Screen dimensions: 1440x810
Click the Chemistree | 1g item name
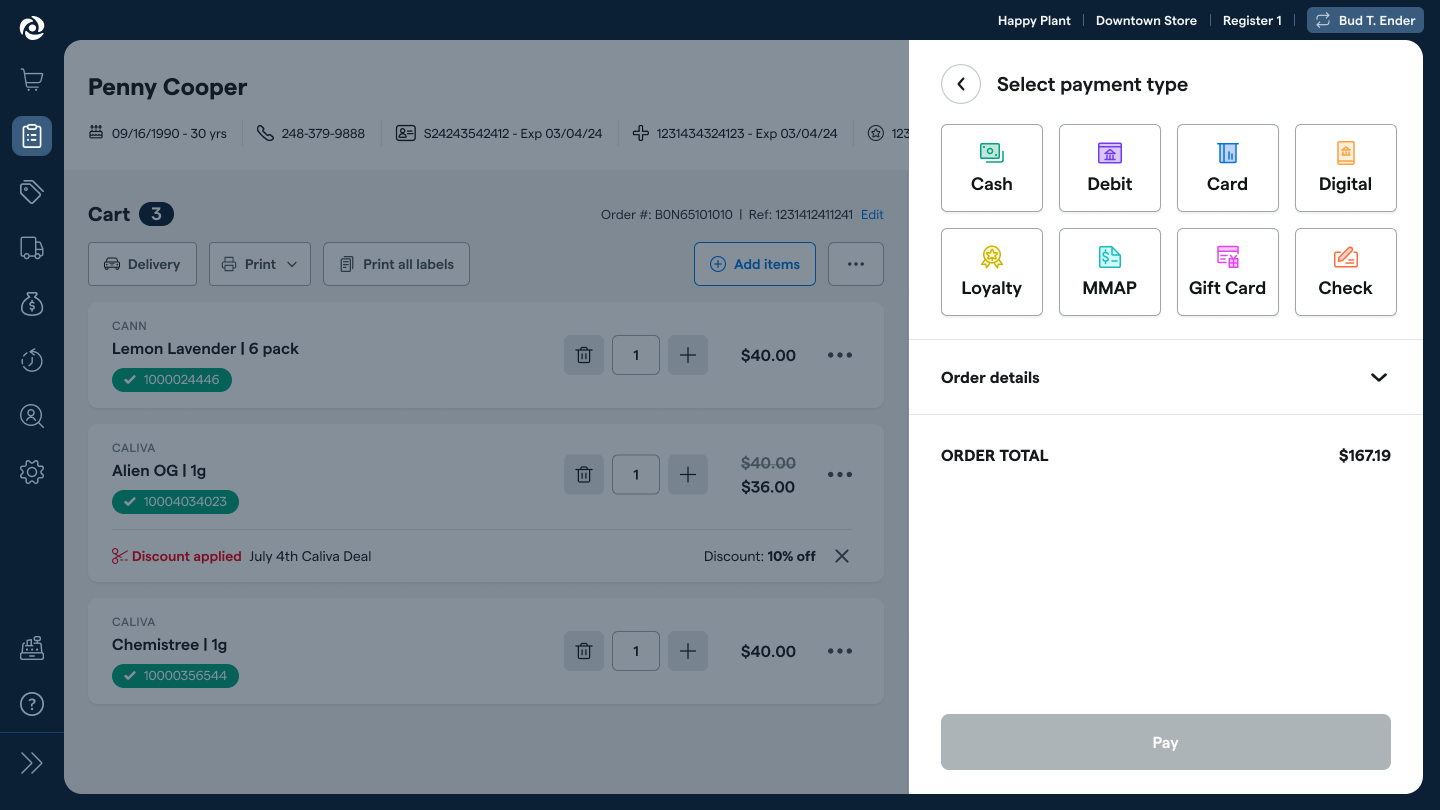pyautogui.click(x=170, y=645)
